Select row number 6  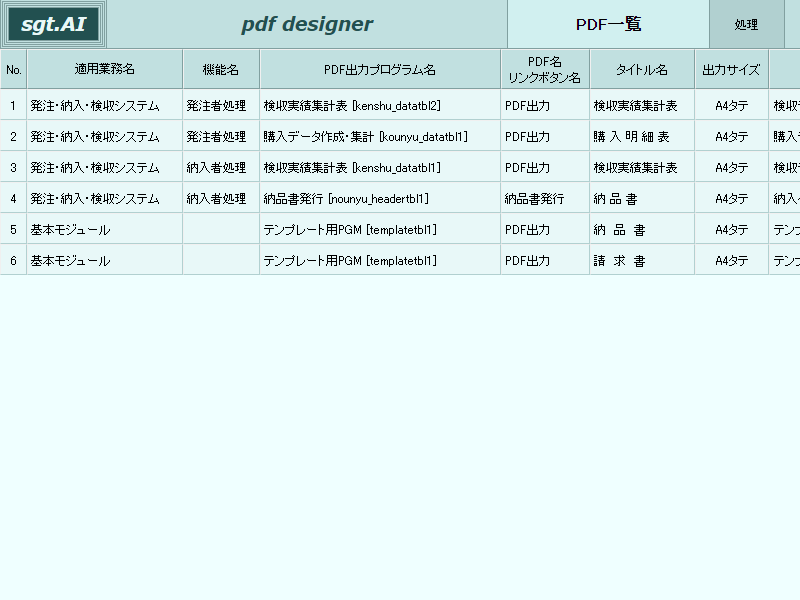click(x=13, y=261)
